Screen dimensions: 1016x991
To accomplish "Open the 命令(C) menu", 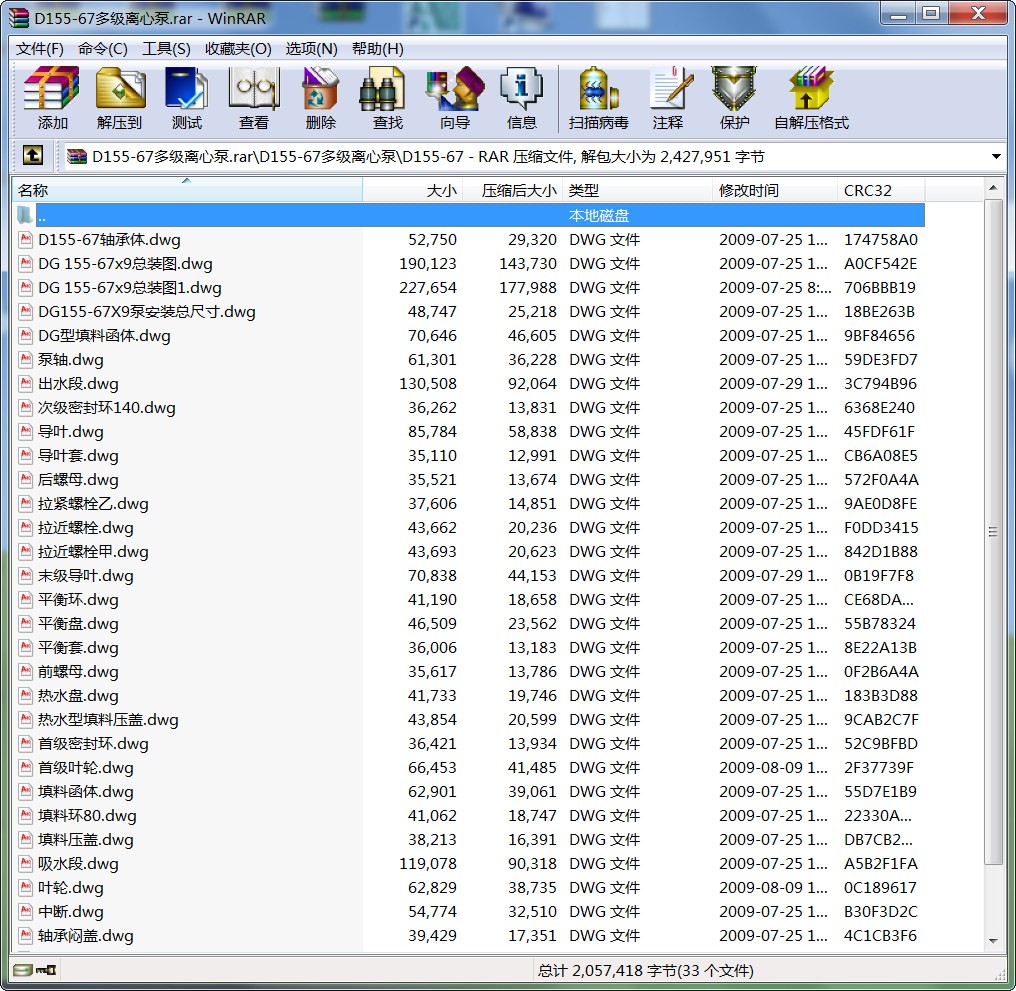I will point(102,49).
